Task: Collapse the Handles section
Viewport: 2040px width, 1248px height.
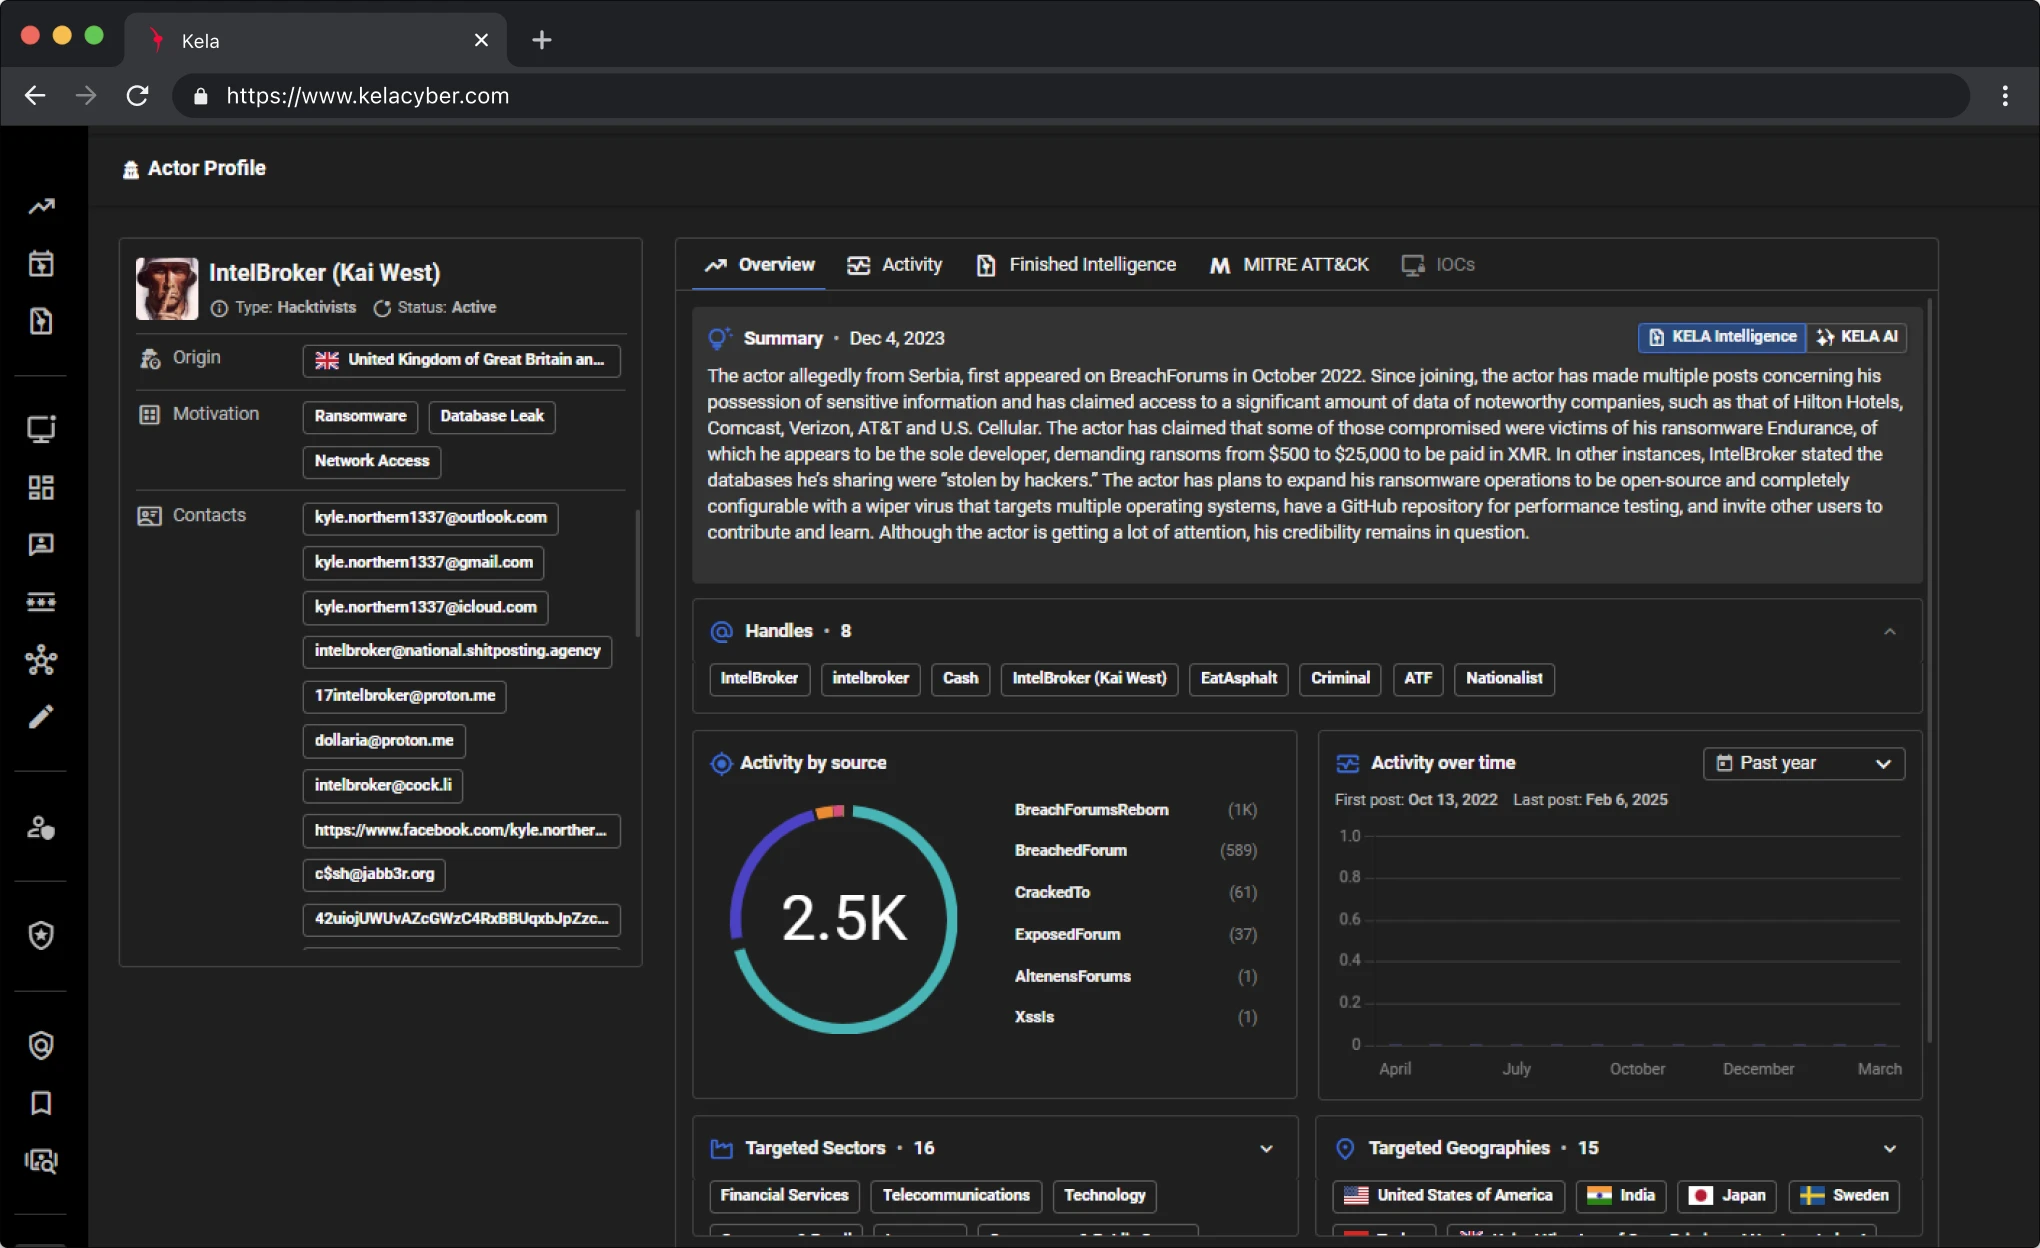Action: tap(1889, 631)
